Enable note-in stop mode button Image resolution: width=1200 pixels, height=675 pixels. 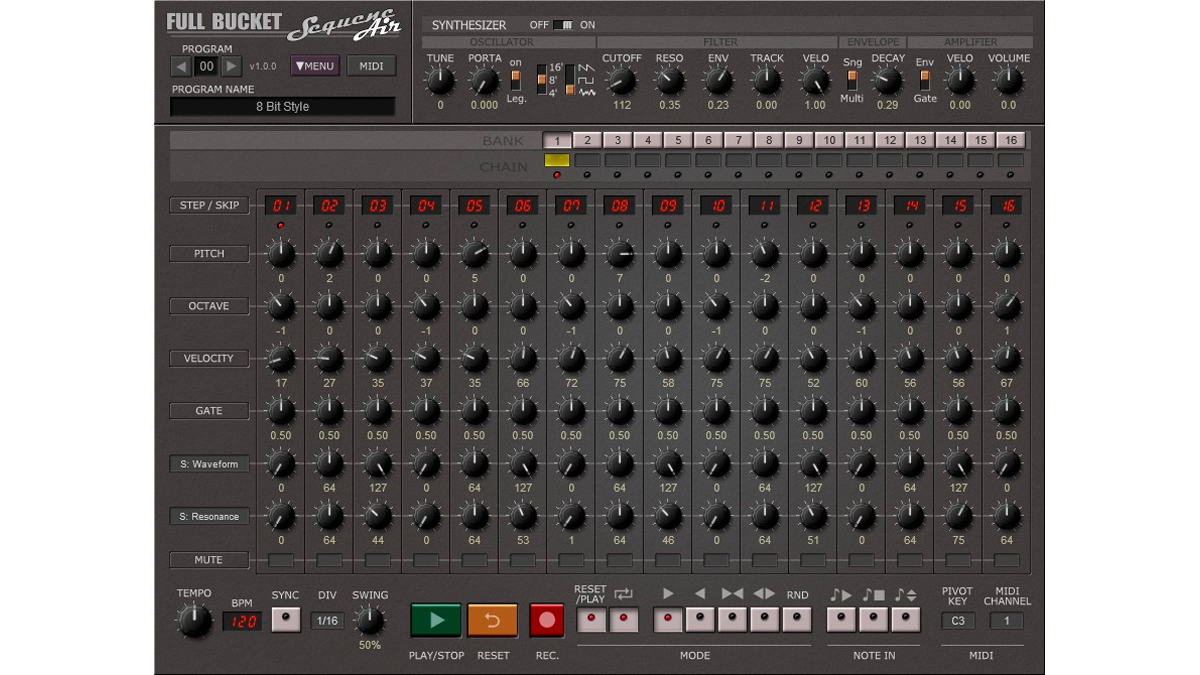pos(873,620)
